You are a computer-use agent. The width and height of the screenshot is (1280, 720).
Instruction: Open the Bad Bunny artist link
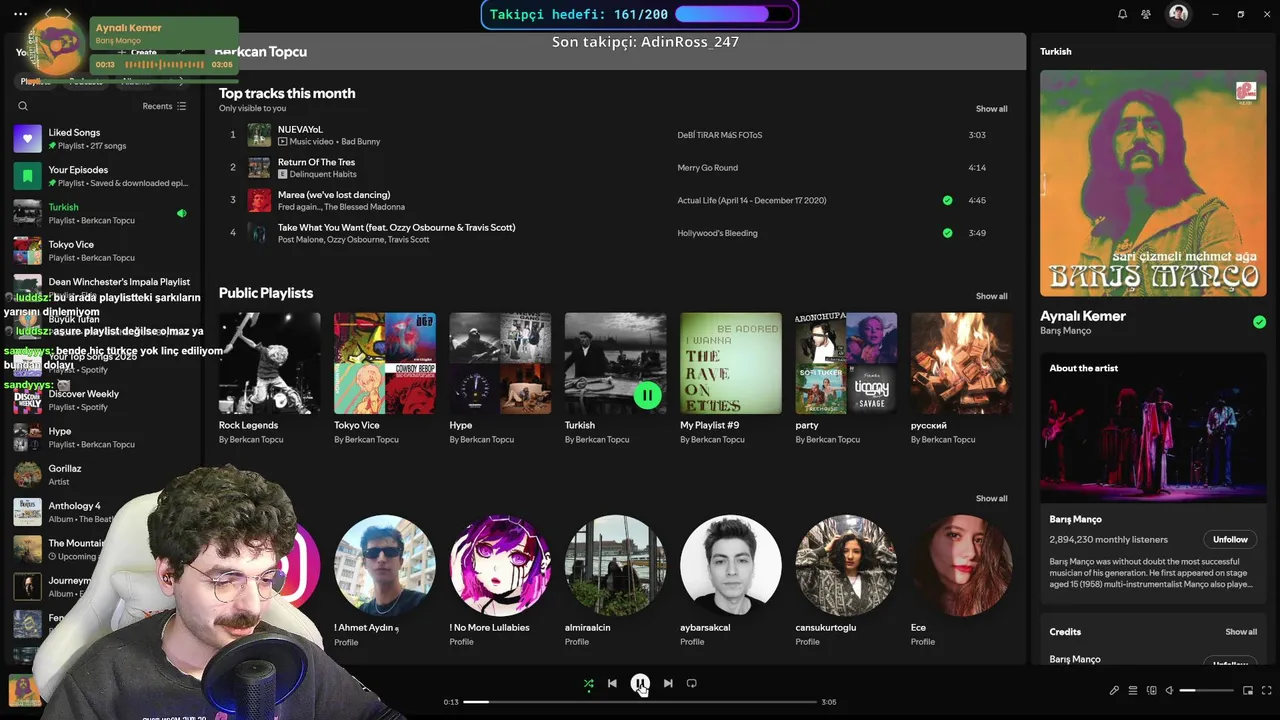(x=360, y=142)
